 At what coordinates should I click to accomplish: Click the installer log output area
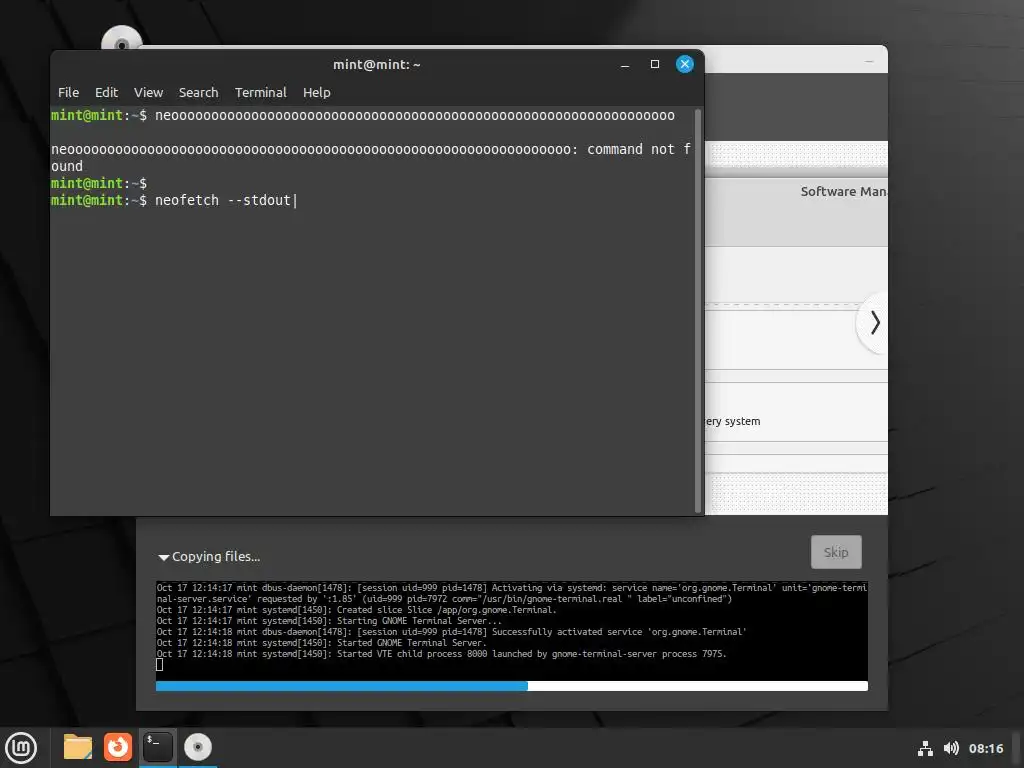[511, 630]
